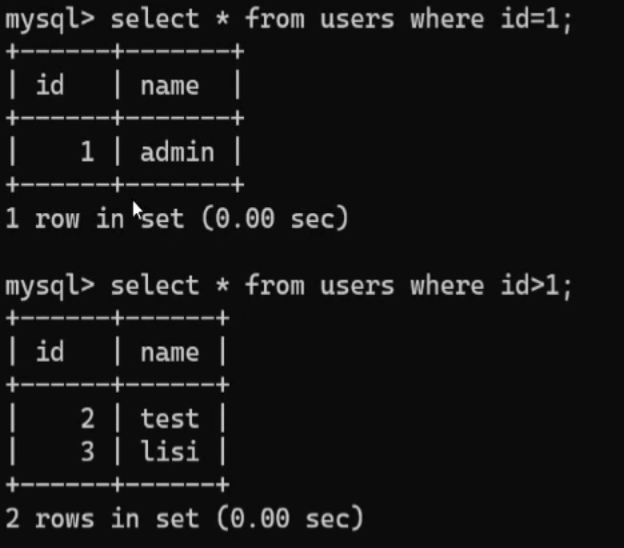Select the 'lisi' name cell
The width and height of the screenshot is (624, 548).
click(x=170, y=451)
